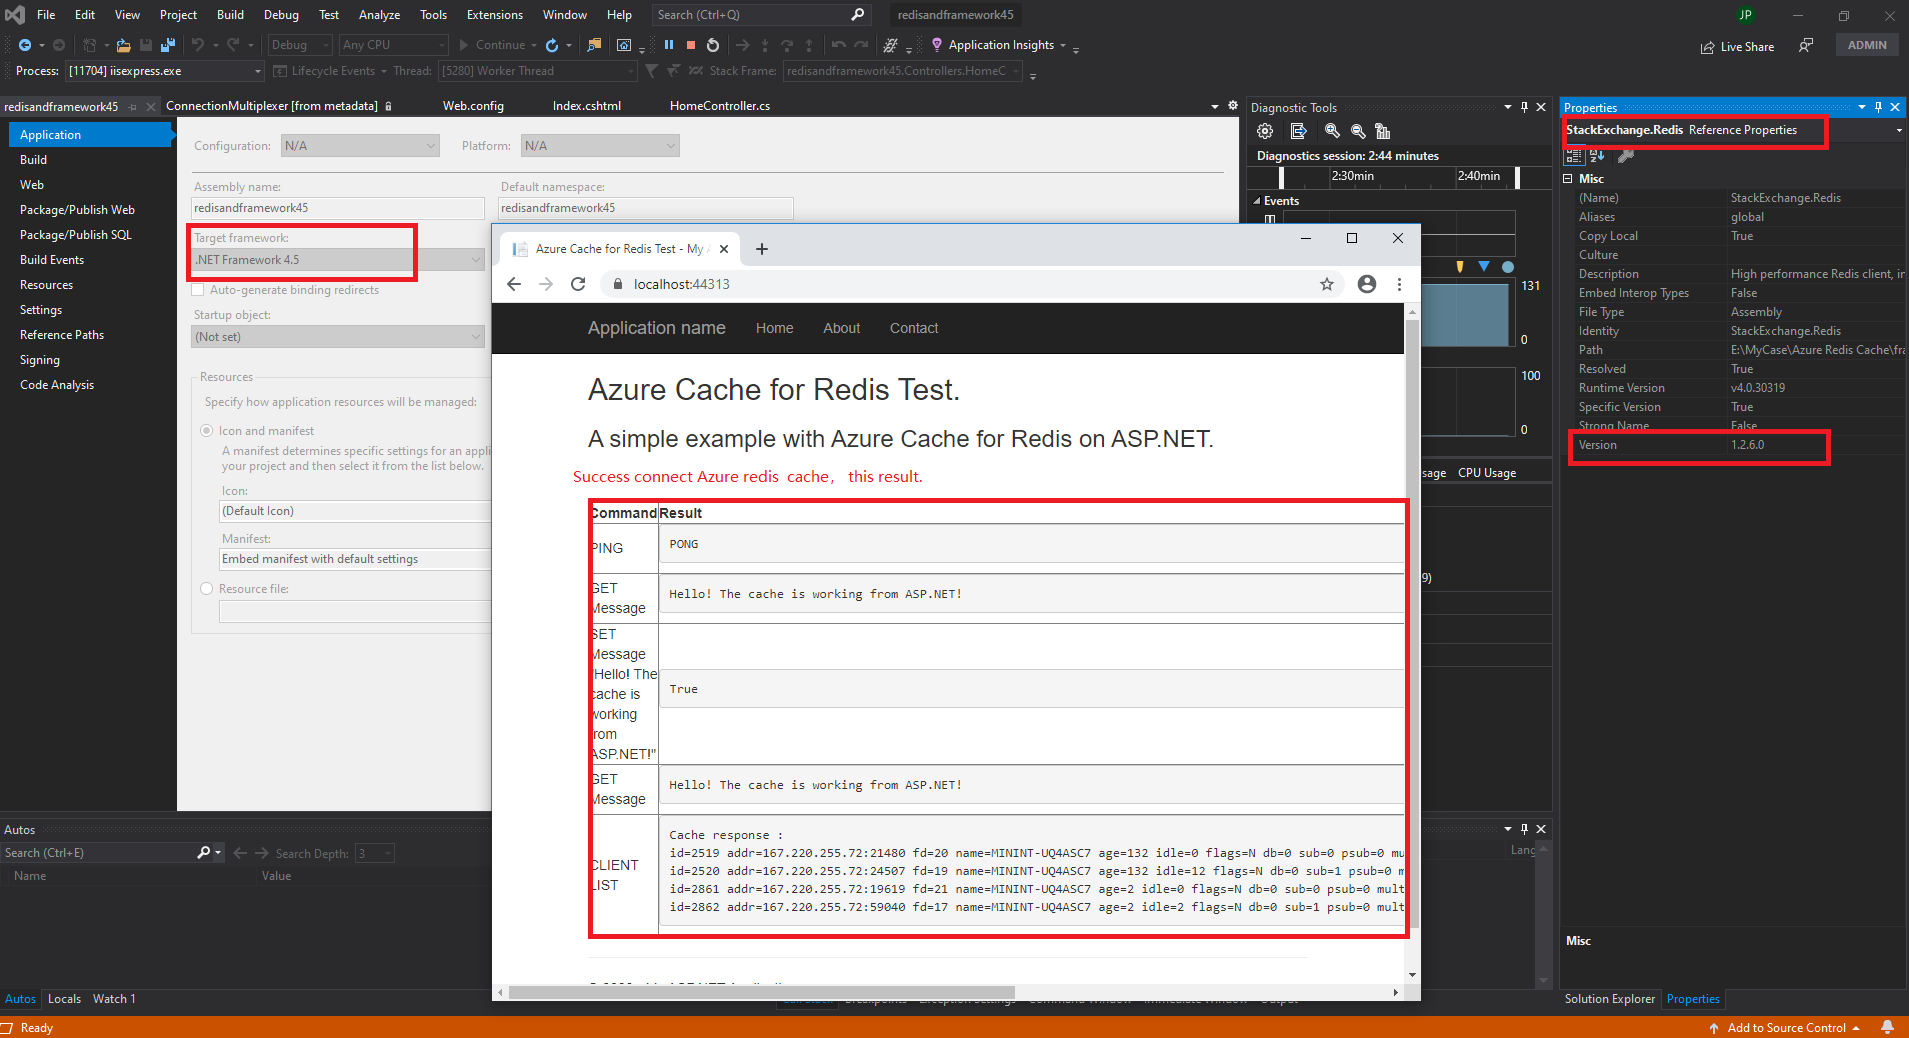This screenshot has height=1038, width=1909.
Task: Open the Thread Worker Thread dropdown
Action: pyautogui.click(x=538, y=71)
